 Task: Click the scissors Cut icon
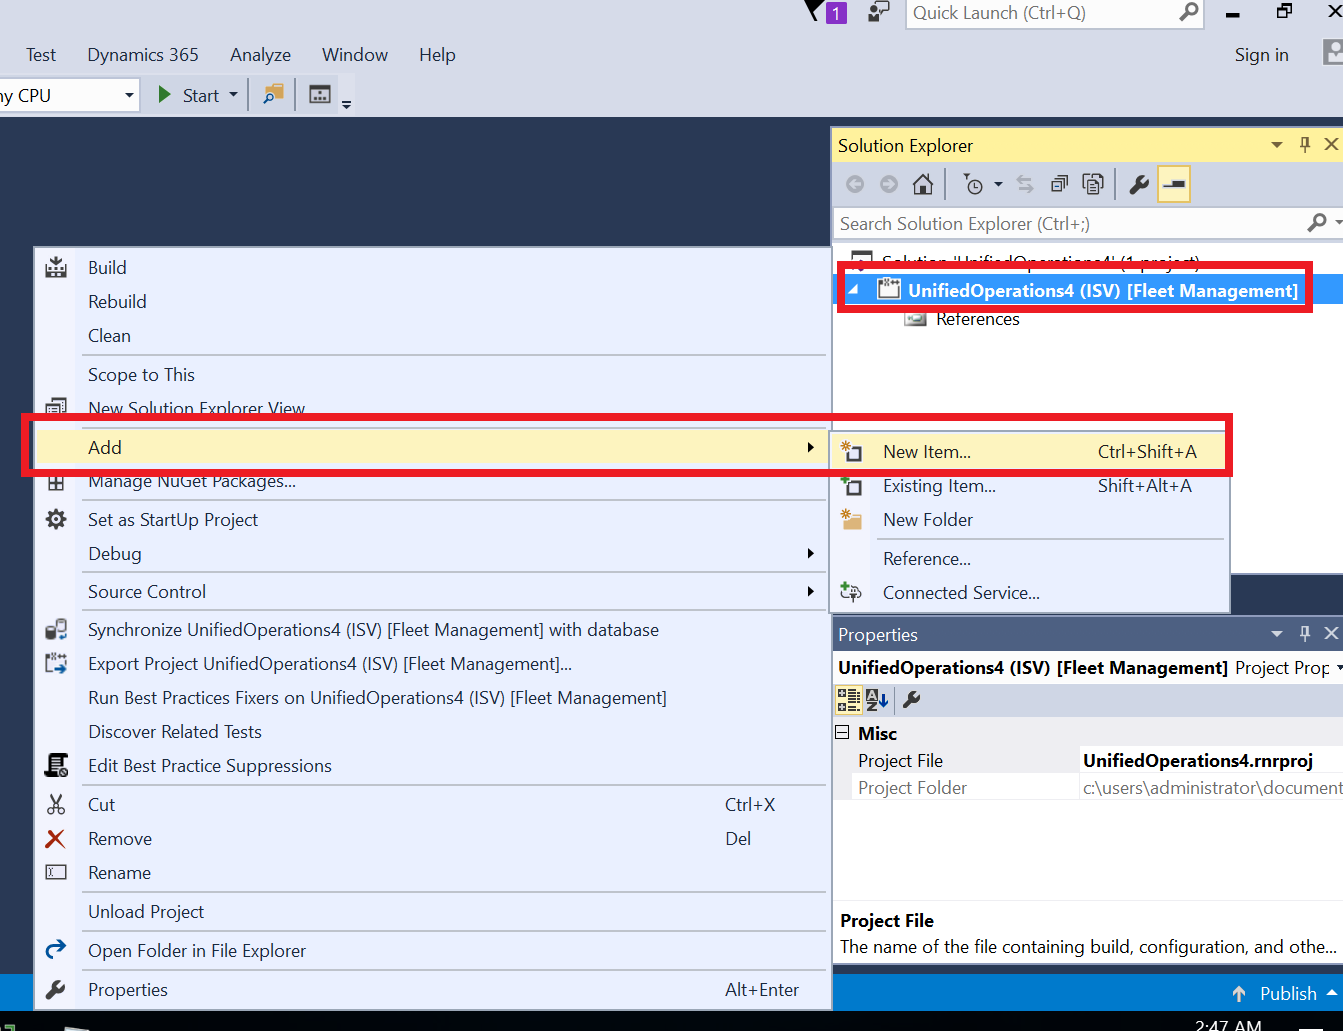click(56, 804)
